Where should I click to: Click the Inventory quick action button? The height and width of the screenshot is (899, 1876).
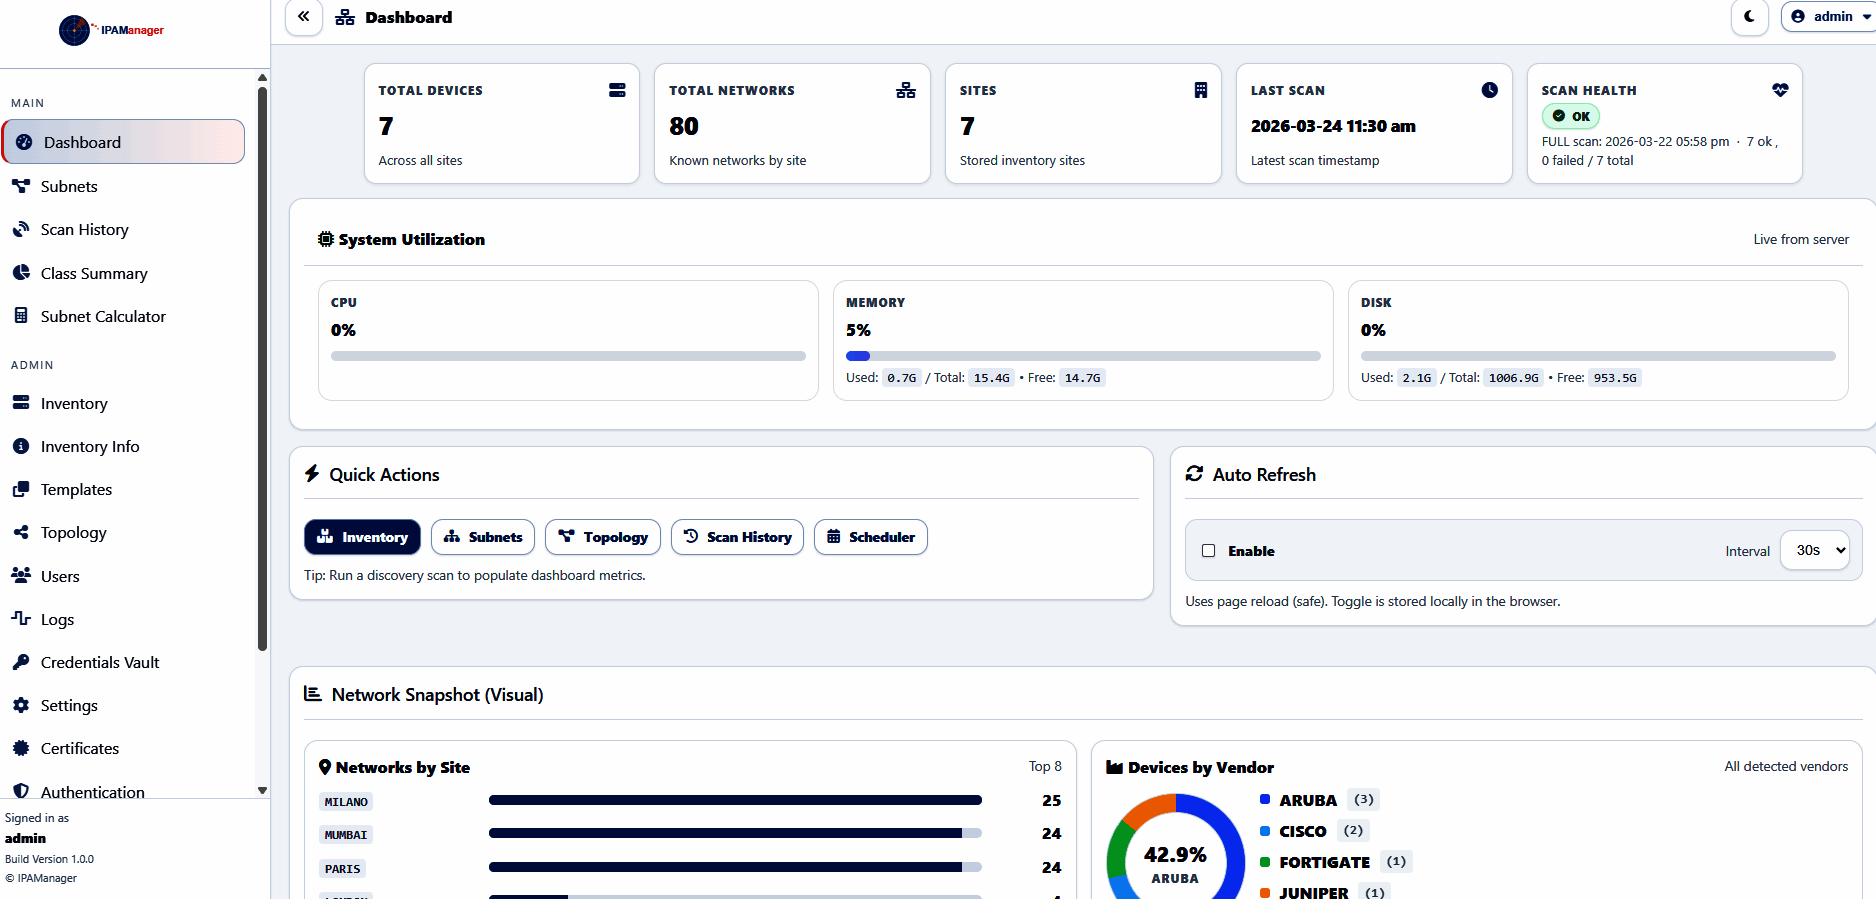[x=362, y=537]
